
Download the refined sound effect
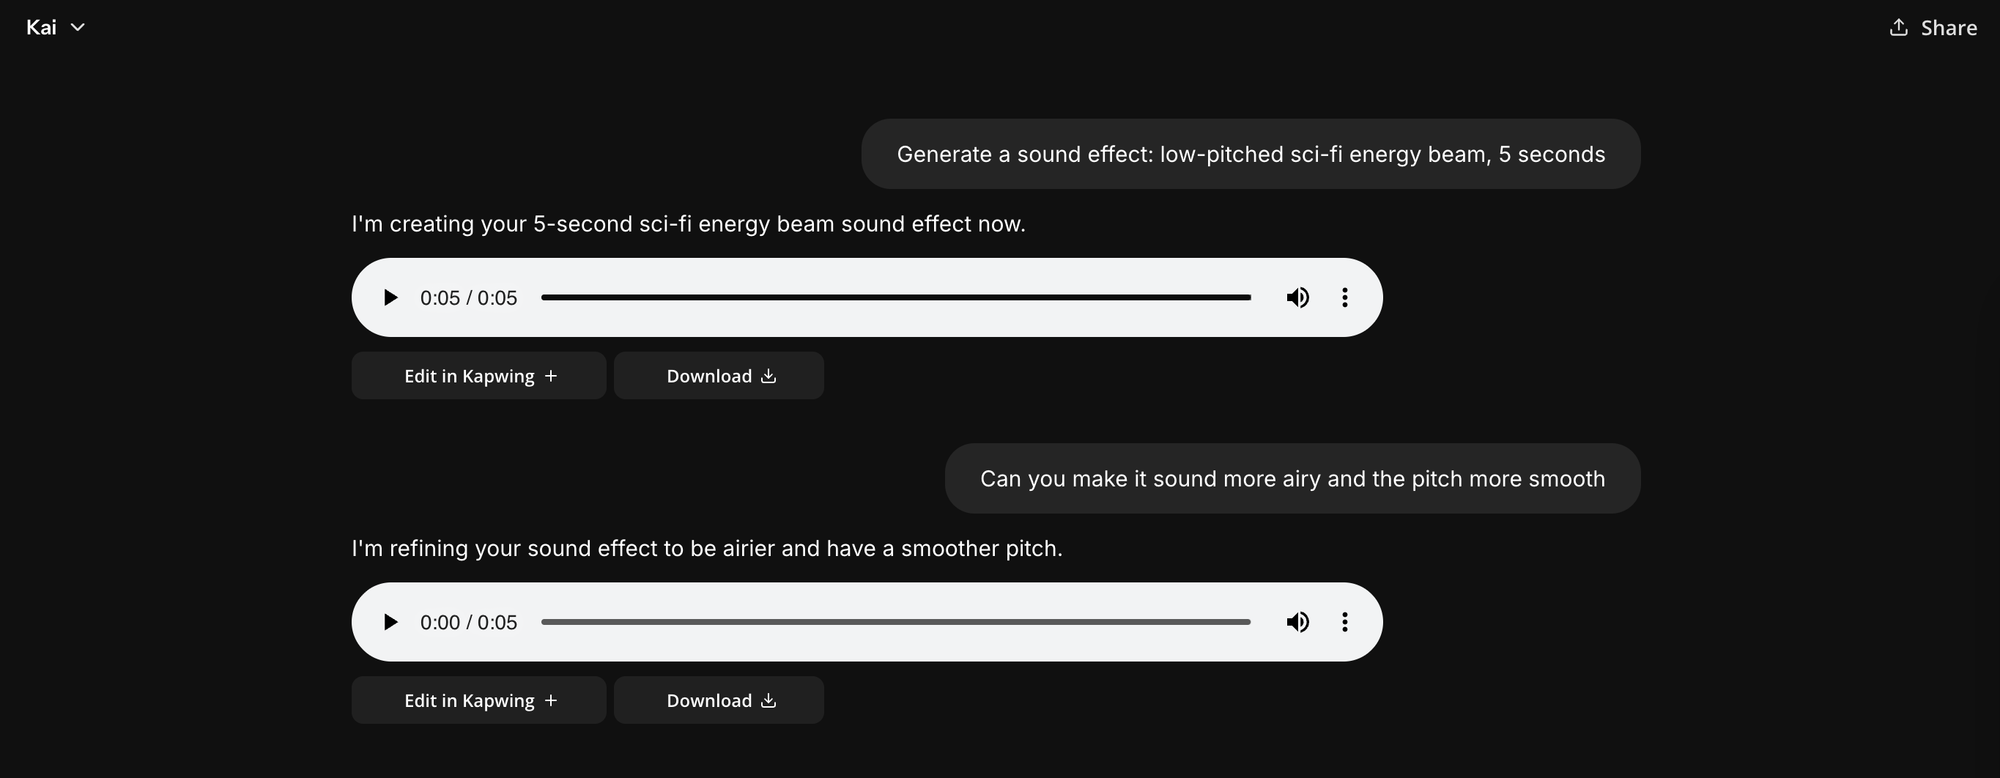[718, 700]
